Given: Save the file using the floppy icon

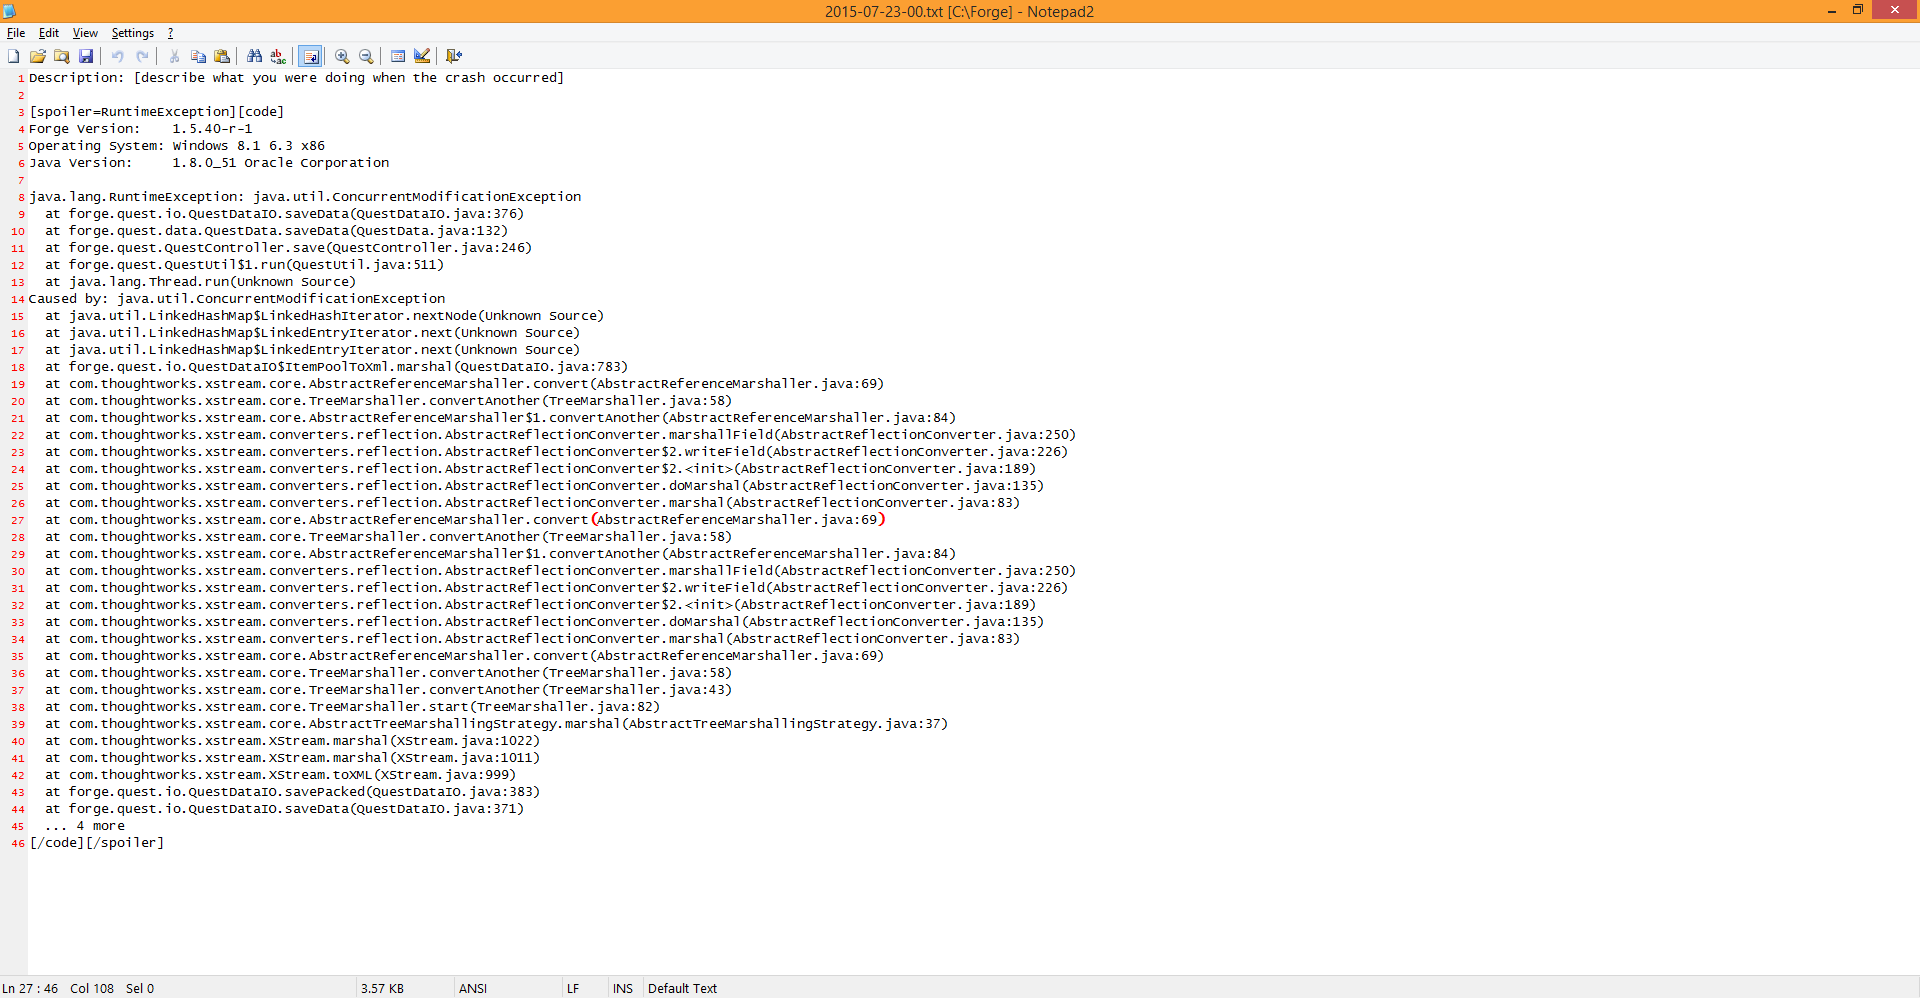Looking at the screenshot, I should pos(86,56).
